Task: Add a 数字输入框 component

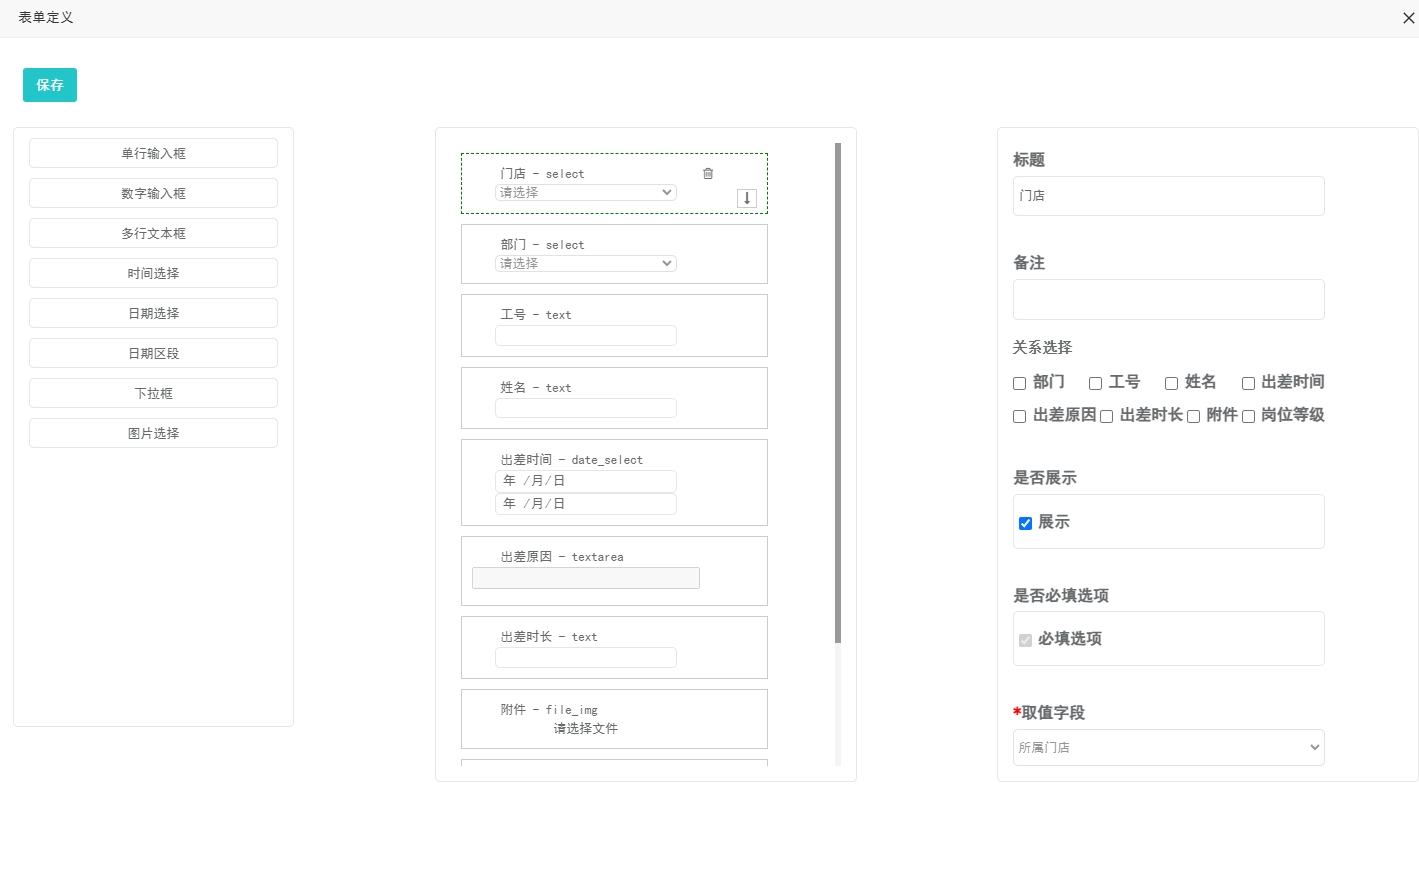Action: click(153, 193)
